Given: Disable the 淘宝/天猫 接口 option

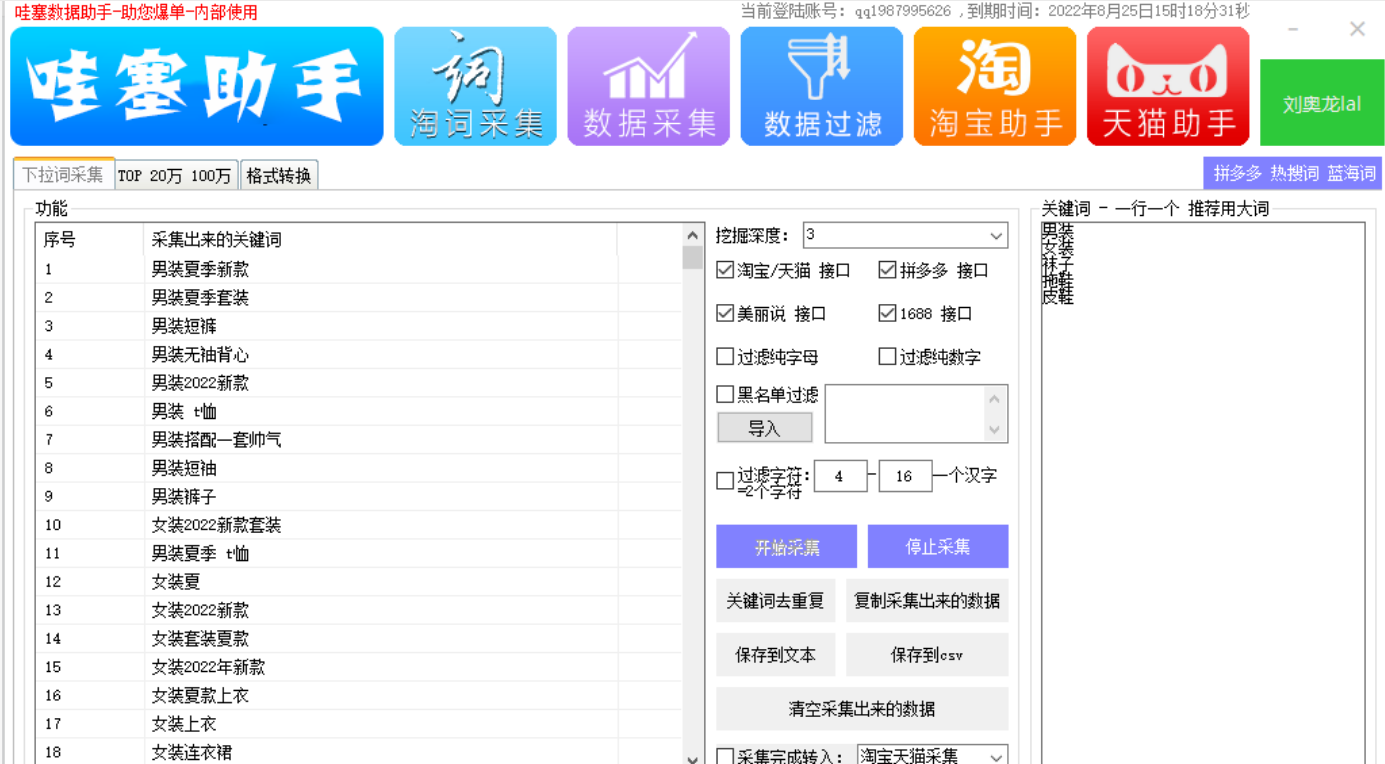Looking at the screenshot, I should pyautogui.click(x=725, y=269).
